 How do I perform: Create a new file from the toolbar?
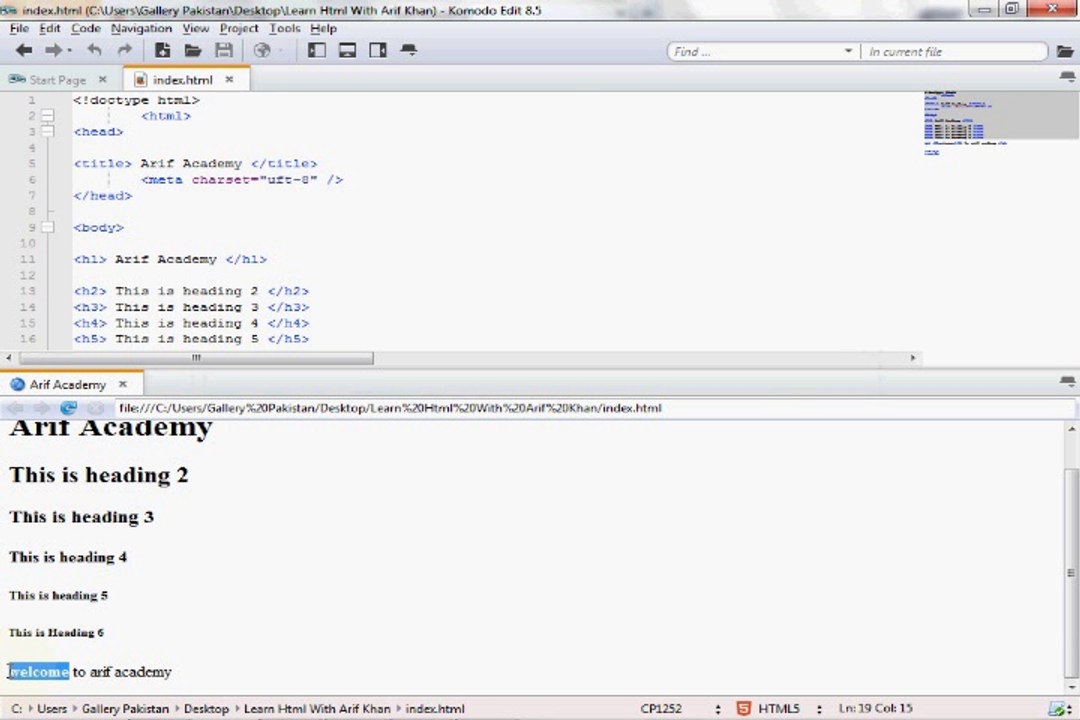pos(163,50)
